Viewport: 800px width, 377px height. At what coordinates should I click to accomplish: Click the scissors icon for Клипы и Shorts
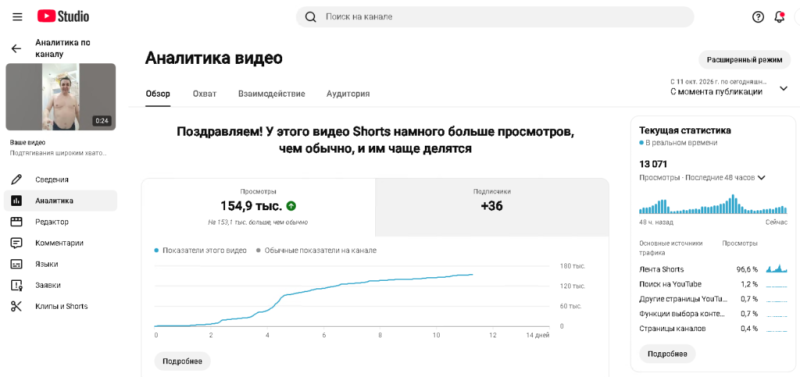[x=16, y=306]
